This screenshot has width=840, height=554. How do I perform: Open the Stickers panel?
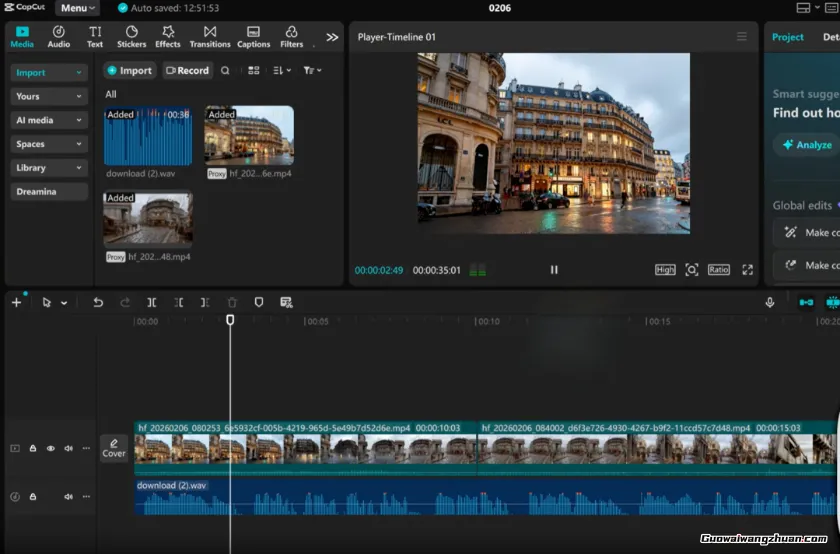pyautogui.click(x=131, y=36)
